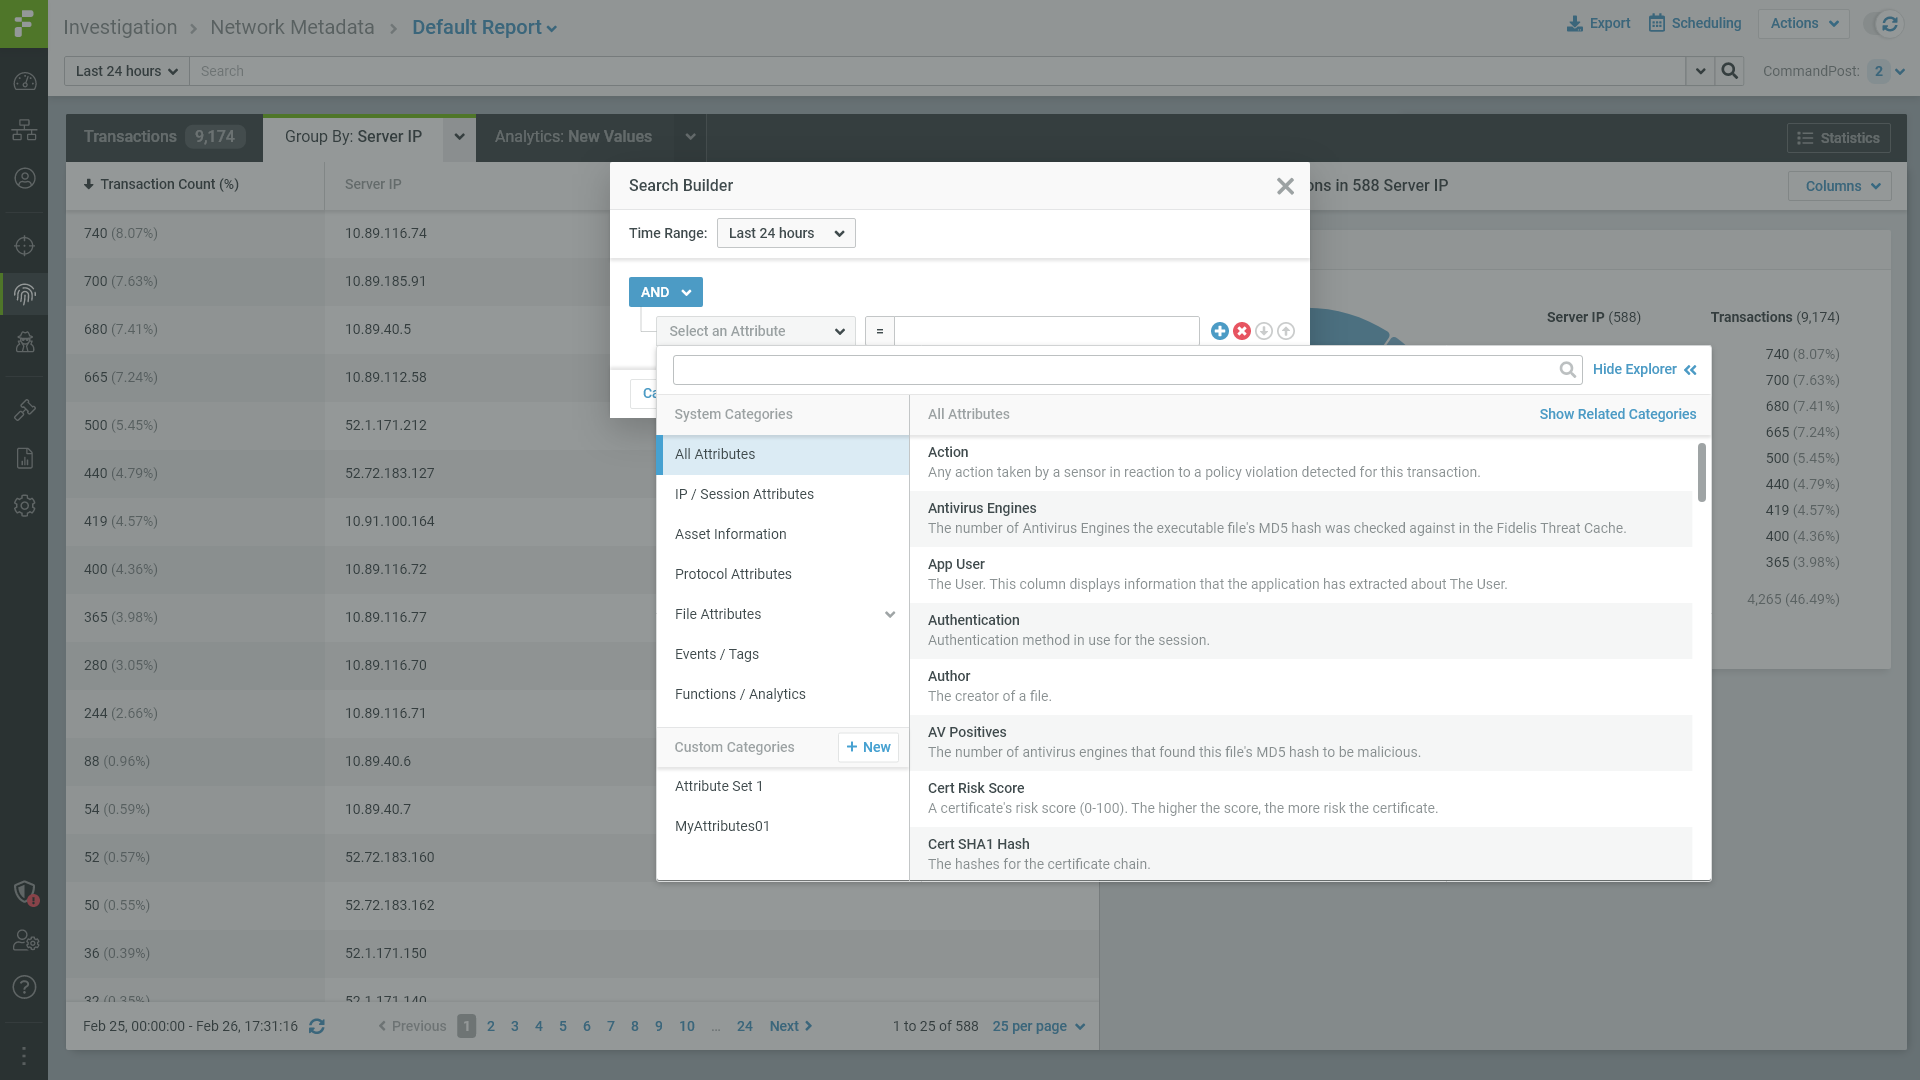Open the help icon in left sidebar

click(x=24, y=987)
